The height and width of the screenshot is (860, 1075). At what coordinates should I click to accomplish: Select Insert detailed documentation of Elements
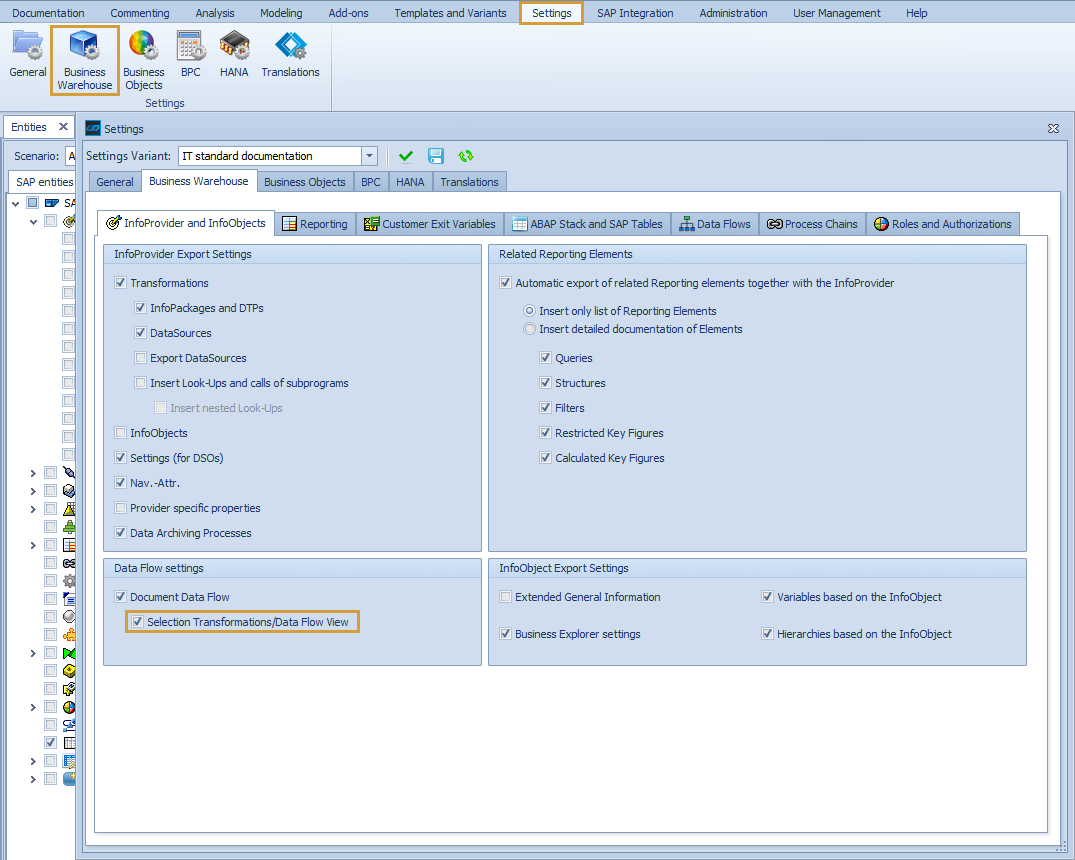[x=530, y=329]
